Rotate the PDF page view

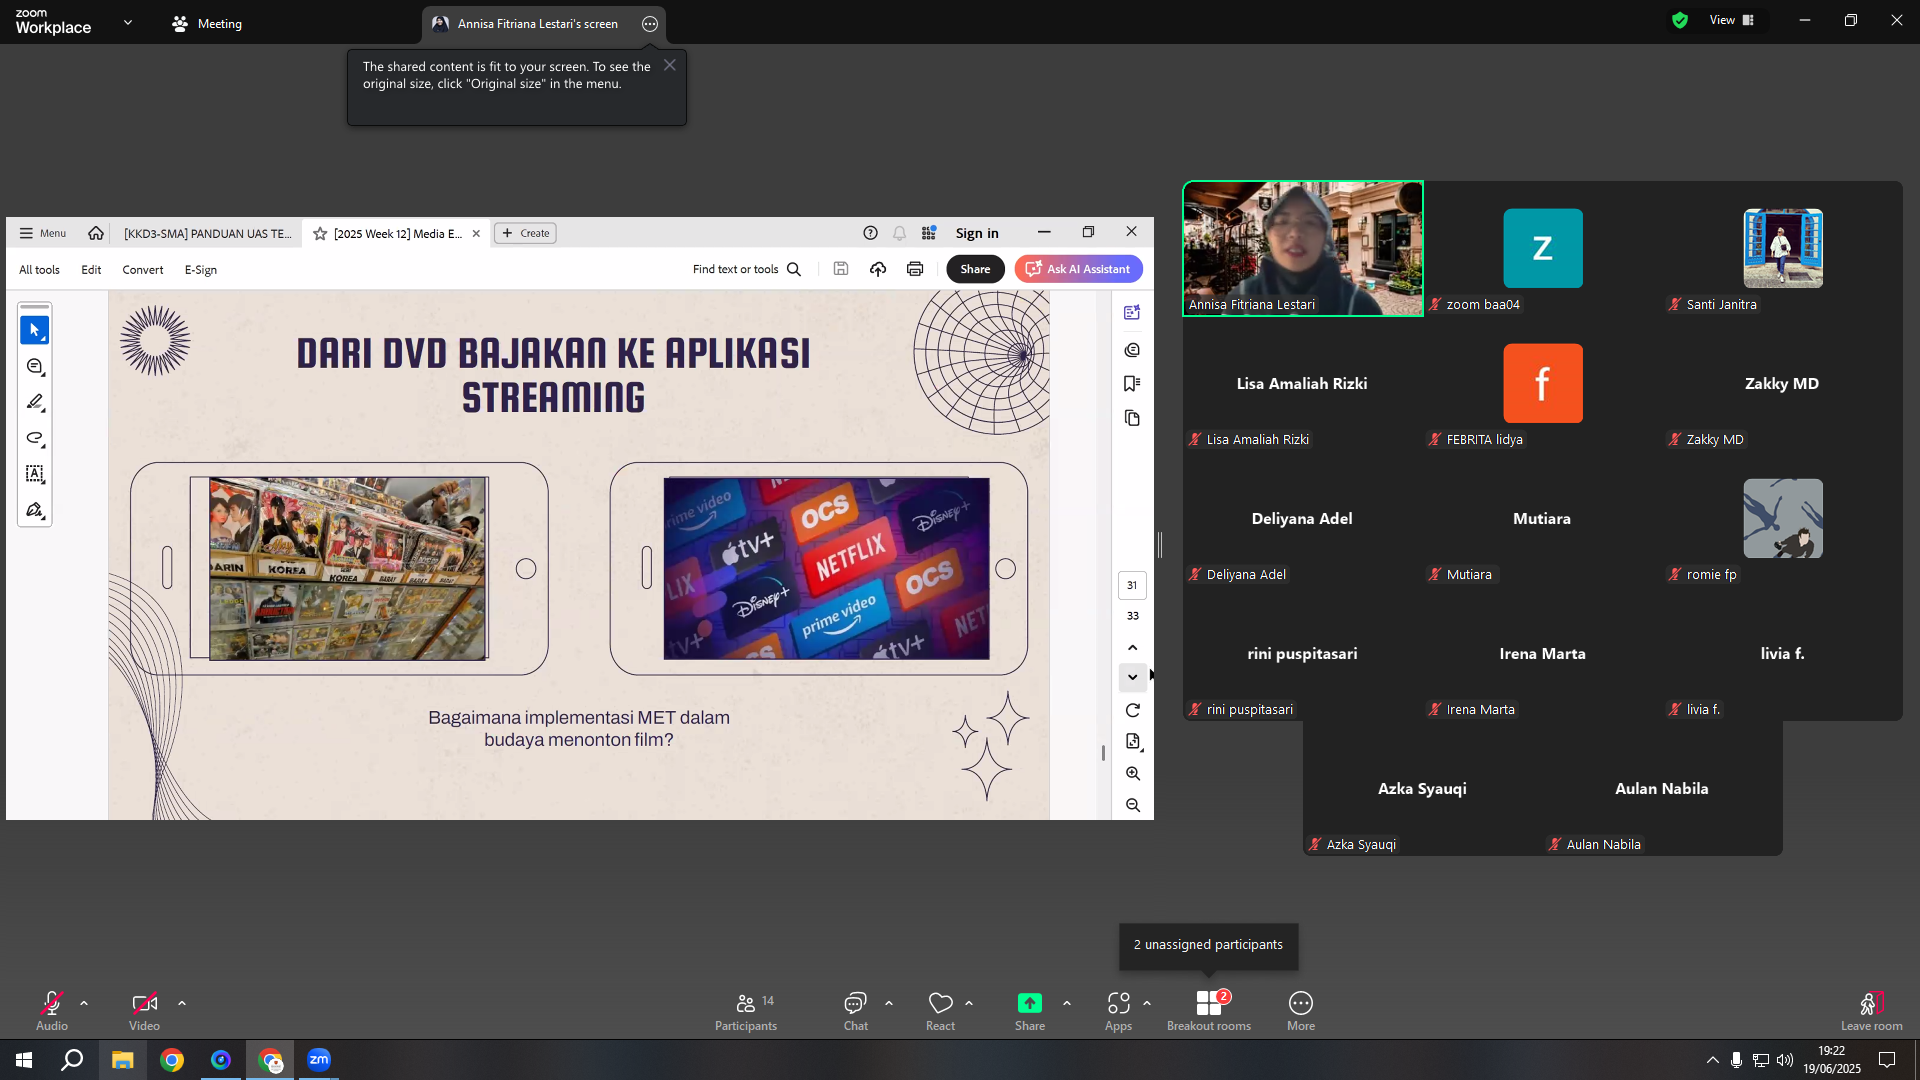[x=1132, y=710]
